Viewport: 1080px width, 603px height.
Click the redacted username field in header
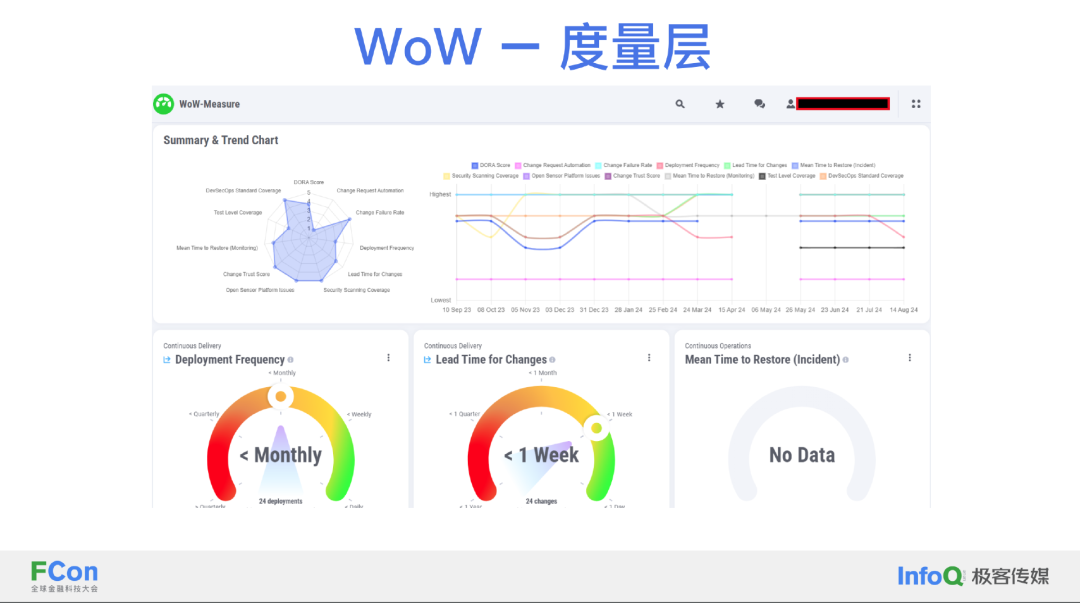click(843, 104)
